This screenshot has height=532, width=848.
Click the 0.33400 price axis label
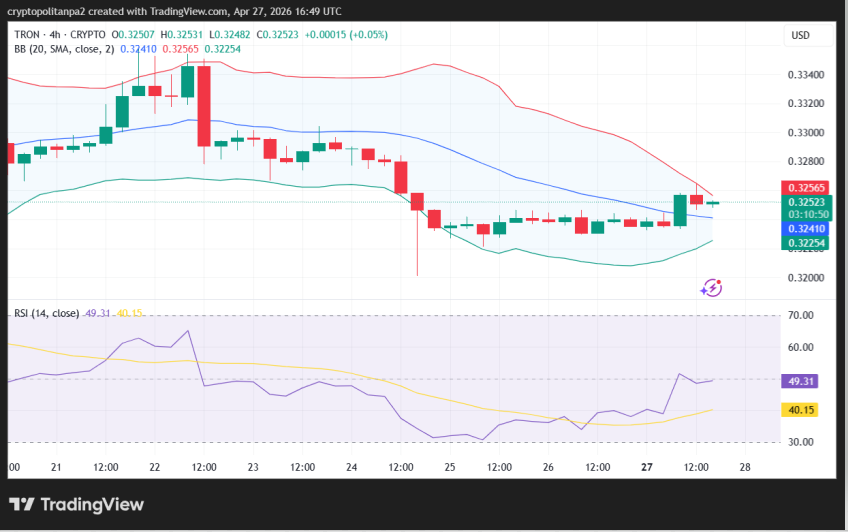[x=805, y=75]
